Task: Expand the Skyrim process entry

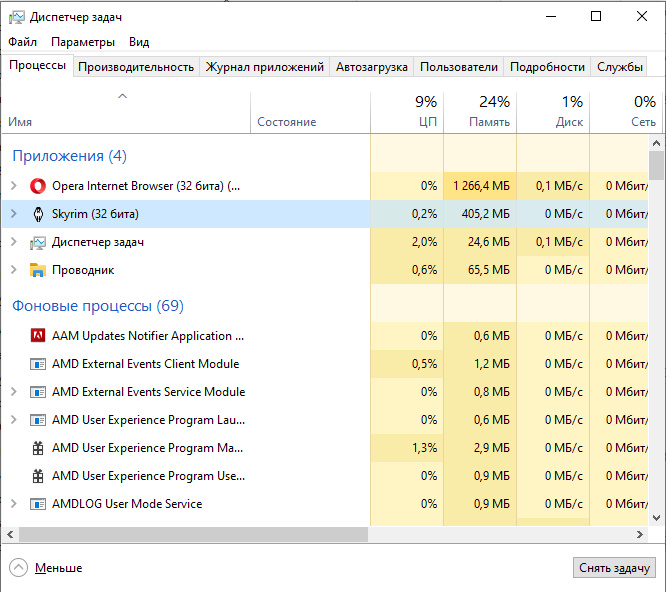Action: tap(13, 214)
